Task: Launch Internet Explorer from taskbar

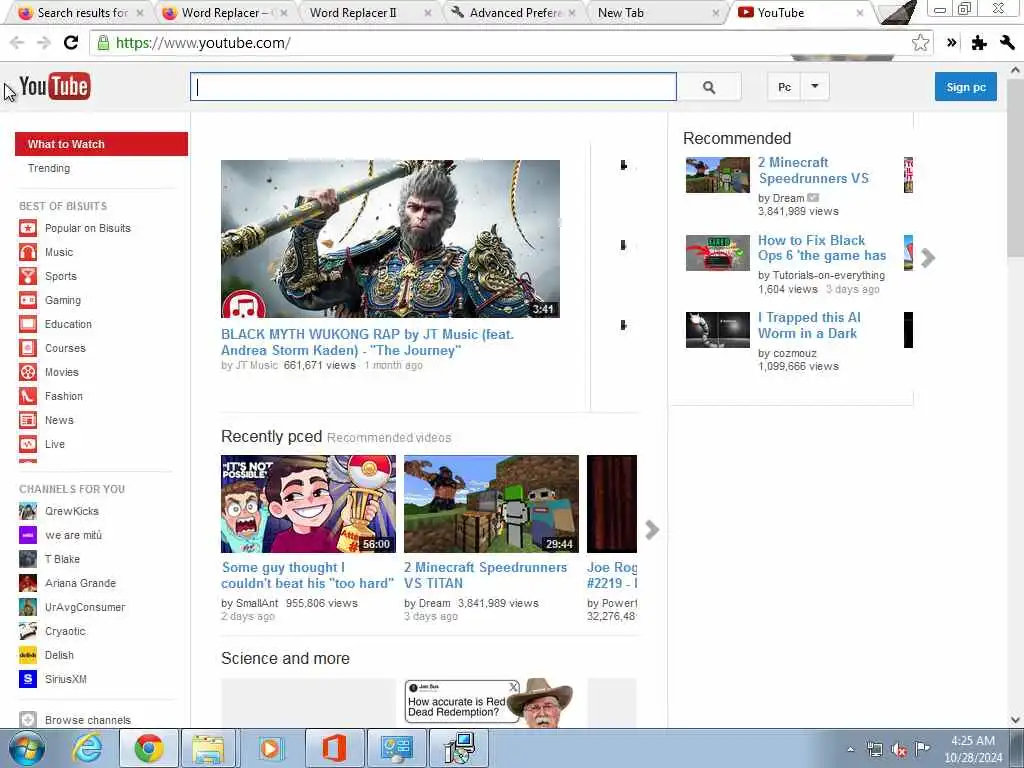Action: (x=87, y=749)
